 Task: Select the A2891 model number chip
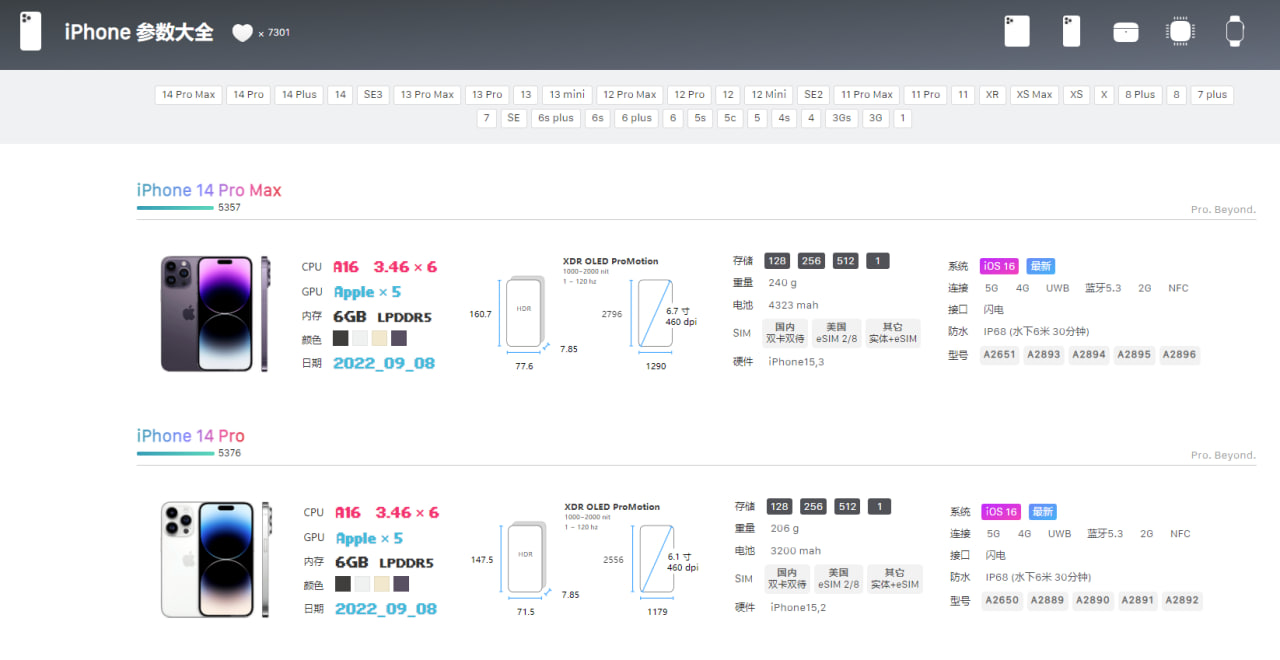tap(1137, 601)
